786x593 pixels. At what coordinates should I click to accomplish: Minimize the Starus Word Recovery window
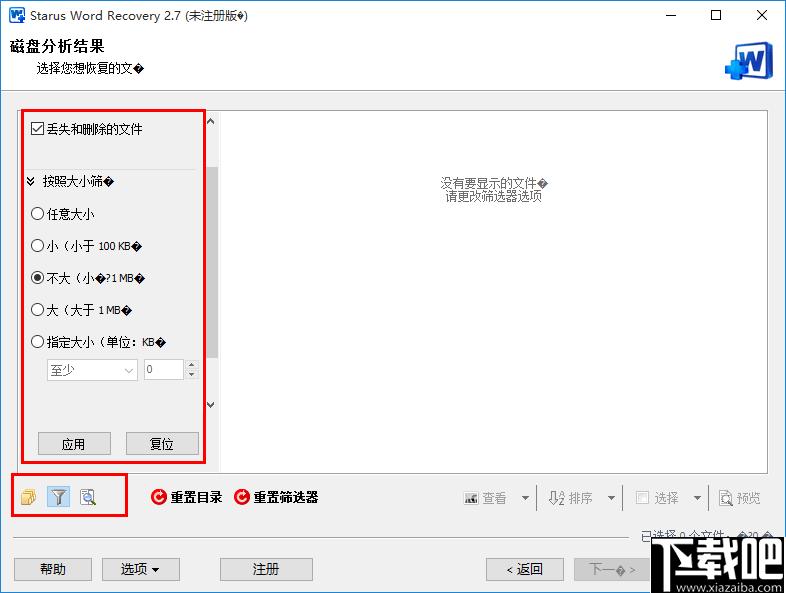coord(671,15)
